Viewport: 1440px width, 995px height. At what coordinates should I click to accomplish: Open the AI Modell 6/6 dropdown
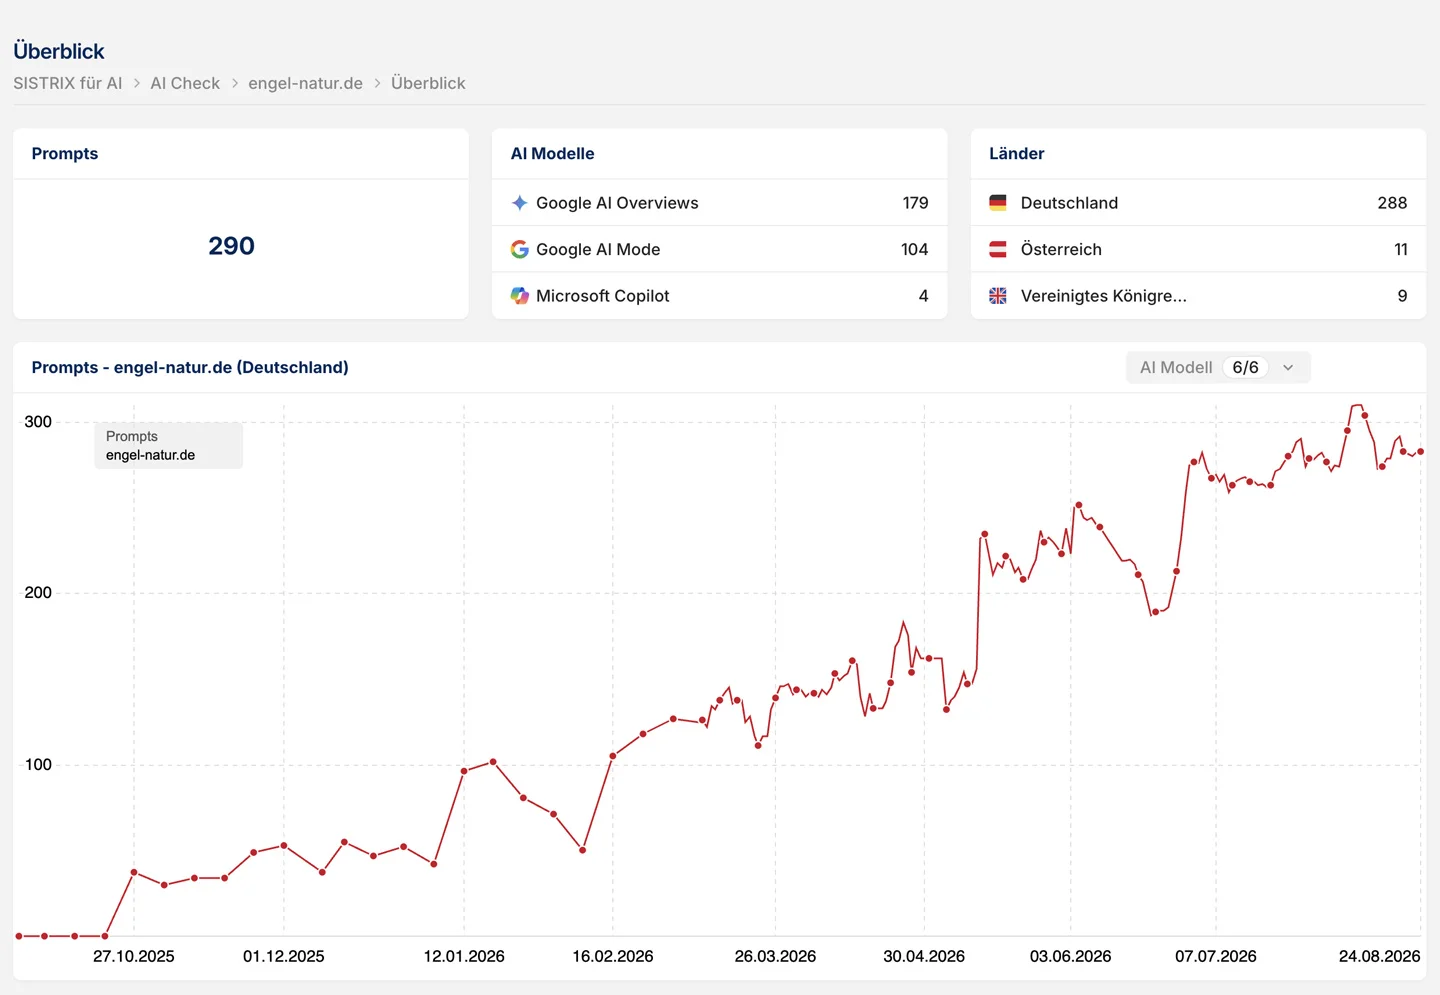[1218, 367]
